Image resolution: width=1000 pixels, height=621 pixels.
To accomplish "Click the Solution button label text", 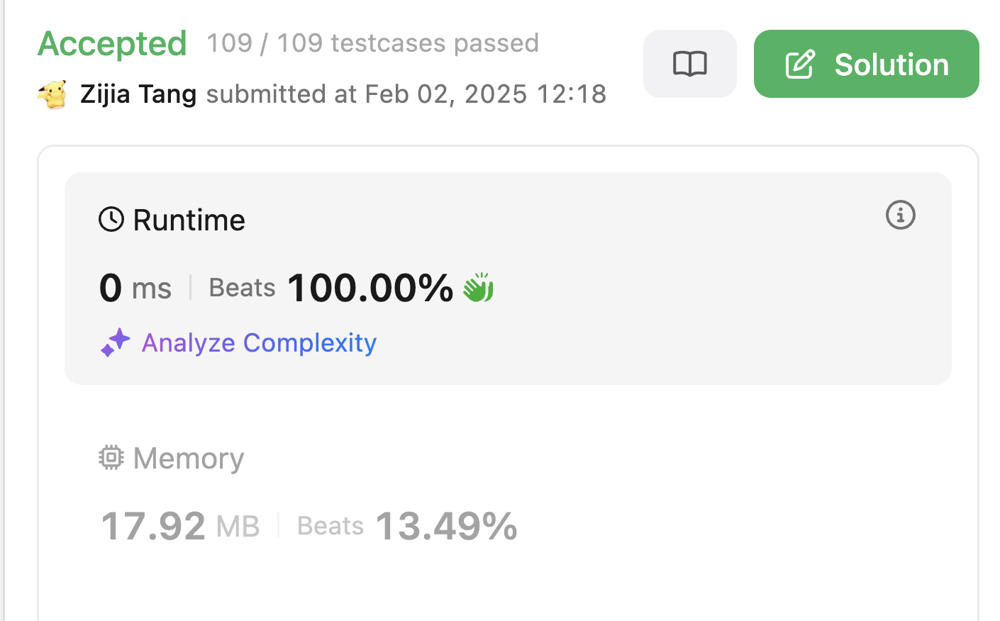I will click(891, 65).
